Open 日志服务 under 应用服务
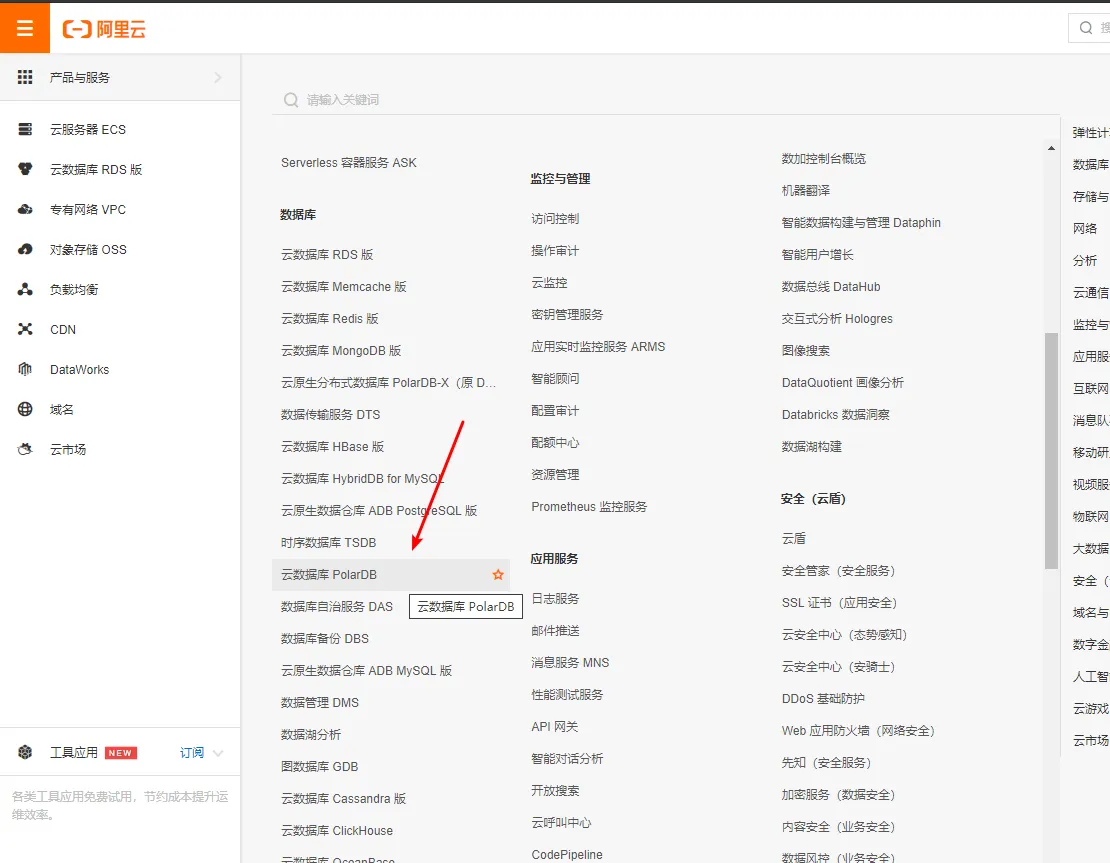Image resolution: width=1110 pixels, height=863 pixels. click(x=556, y=598)
